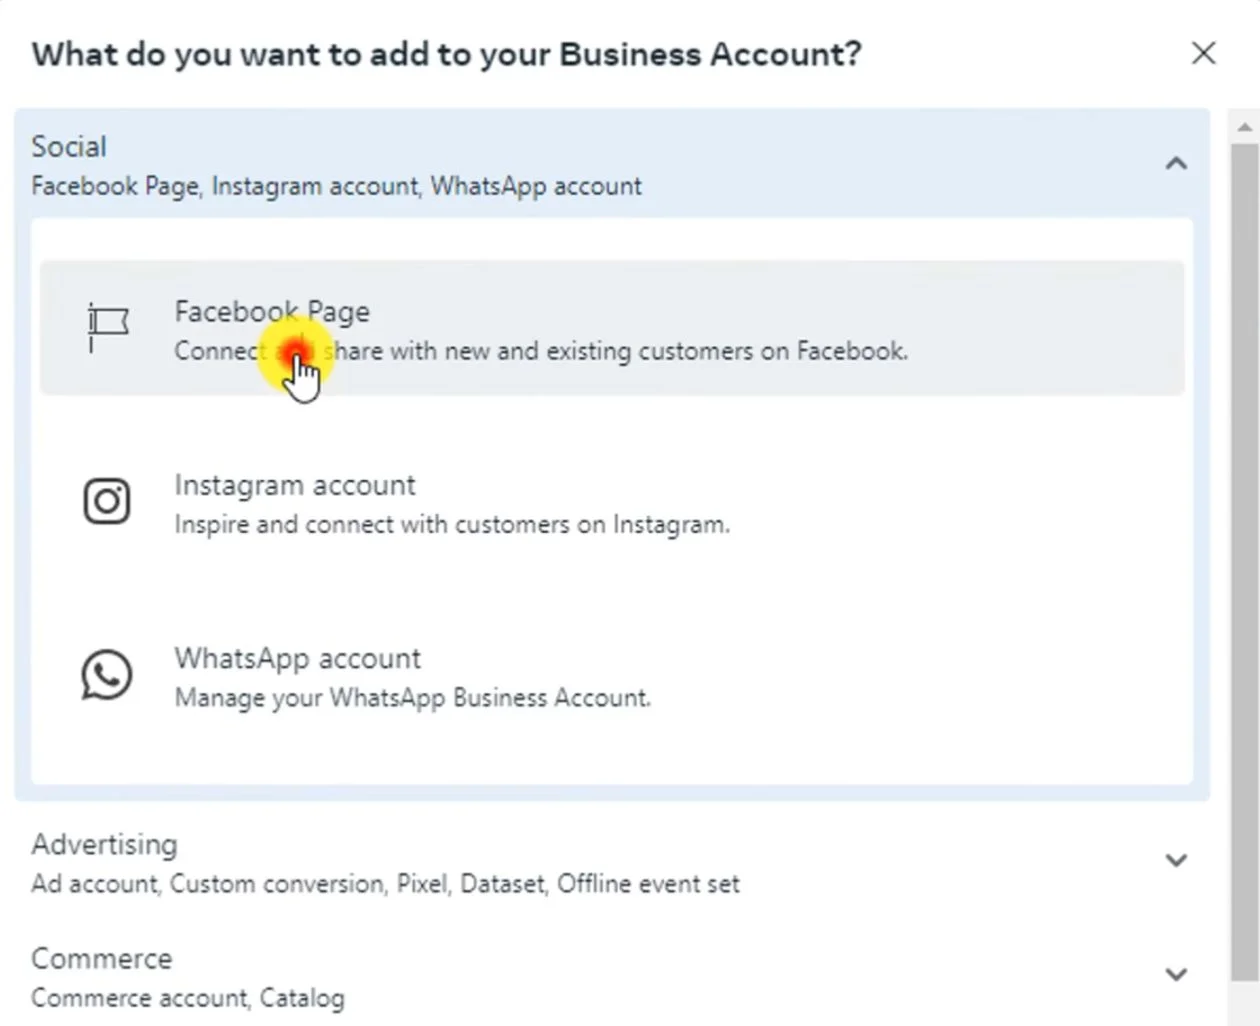Open the Advertising section heading
Image resolution: width=1260 pixels, height=1026 pixels.
click(x=104, y=845)
